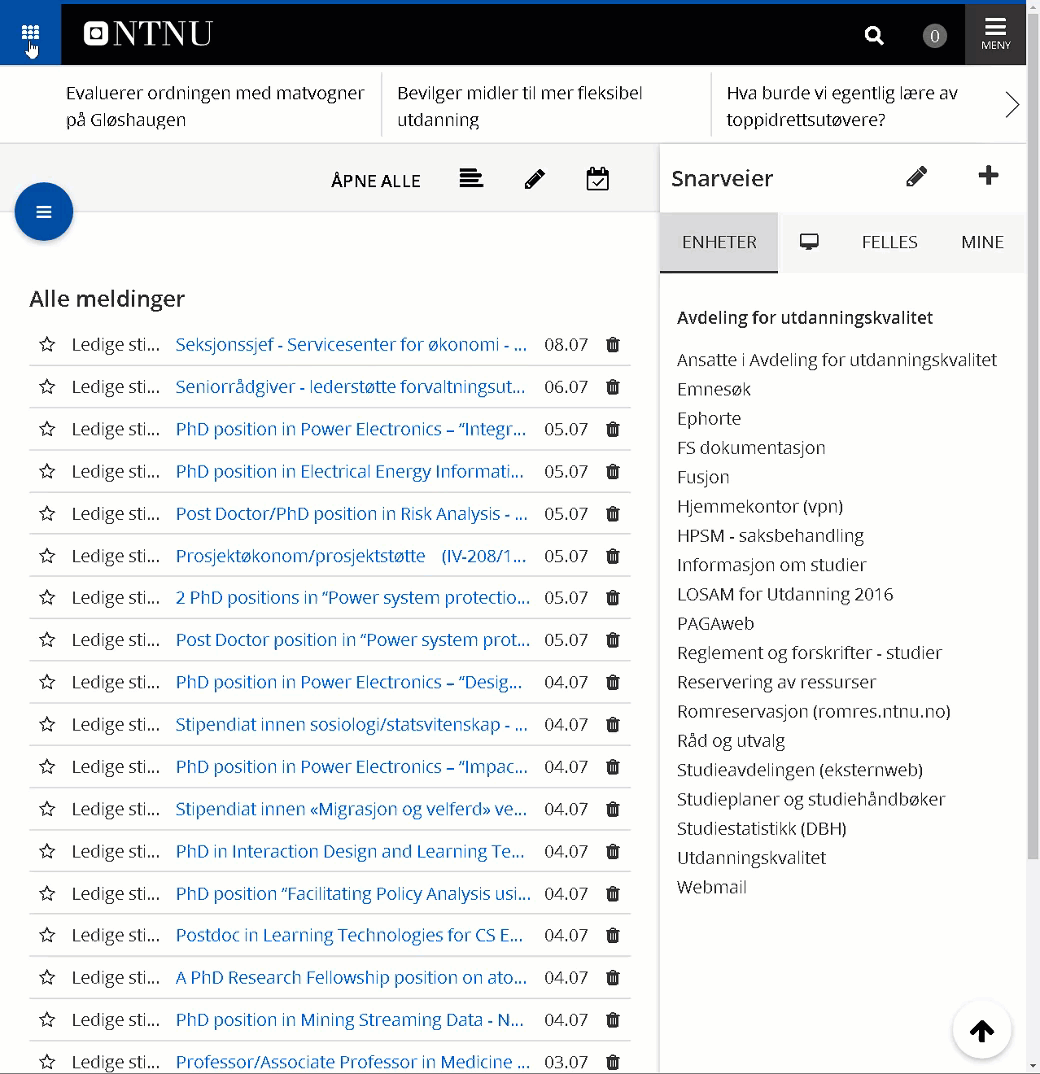1040x1074 pixels.
Task: Delete the PhD in Mining Streaming Data message
Action: pos(612,1020)
